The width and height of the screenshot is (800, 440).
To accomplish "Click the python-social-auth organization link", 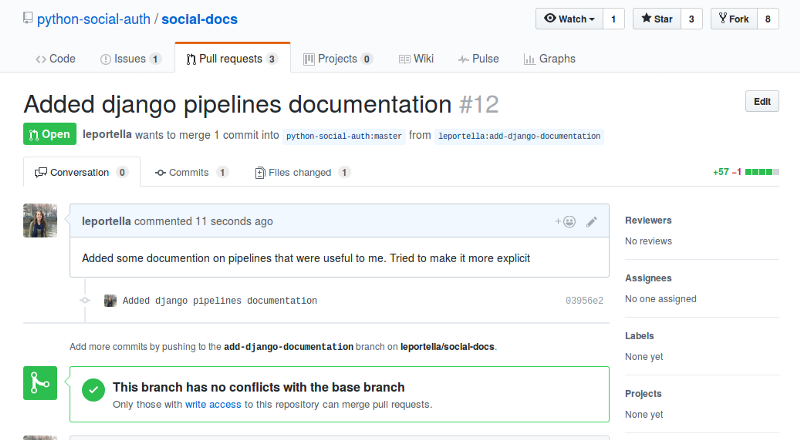I will coord(93,19).
